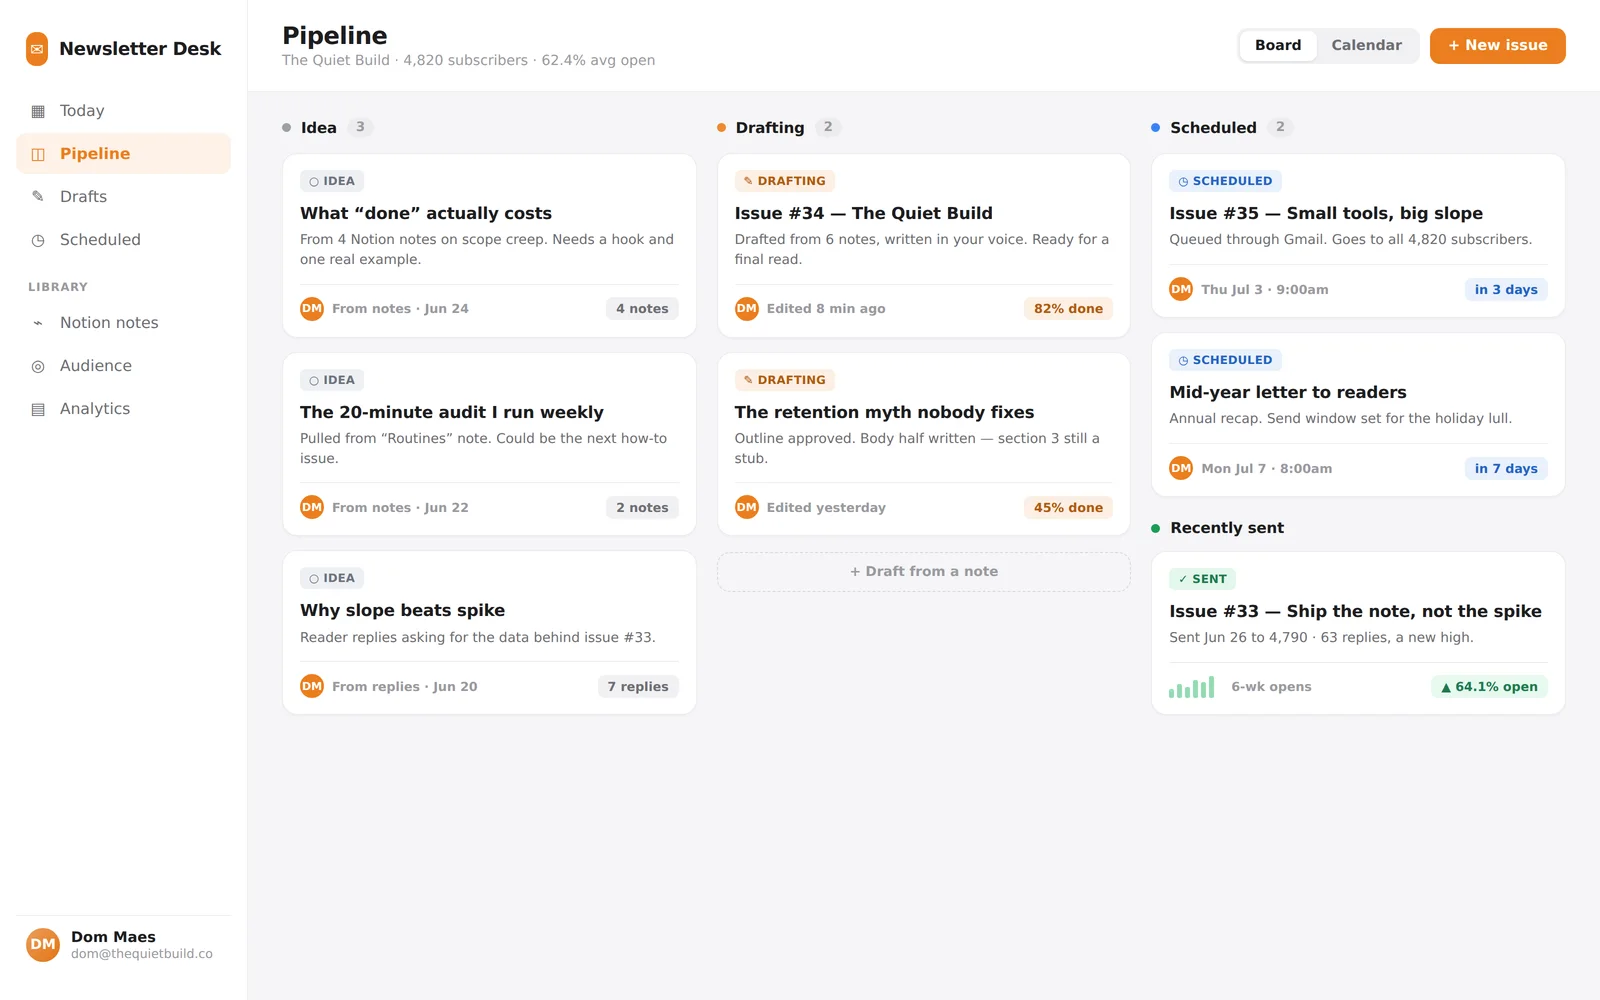Click DM avatar on Issue #35 card
This screenshot has height=1000, width=1600.
(x=1181, y=290)
